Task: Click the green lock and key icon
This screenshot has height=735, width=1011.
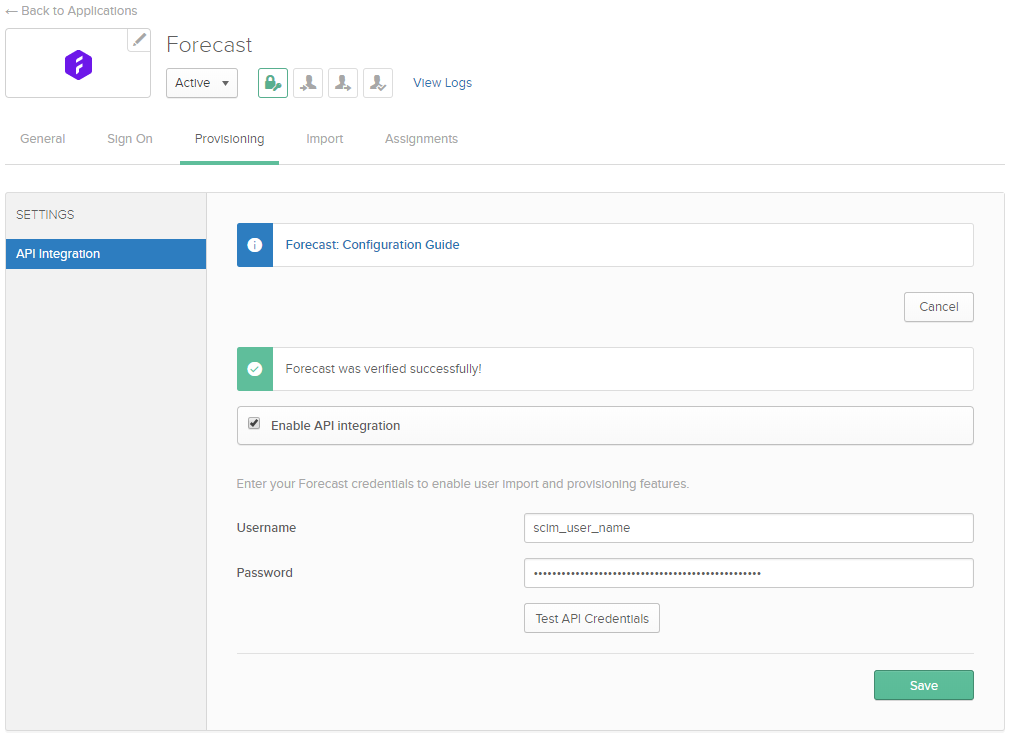Action: click(273, 83)
